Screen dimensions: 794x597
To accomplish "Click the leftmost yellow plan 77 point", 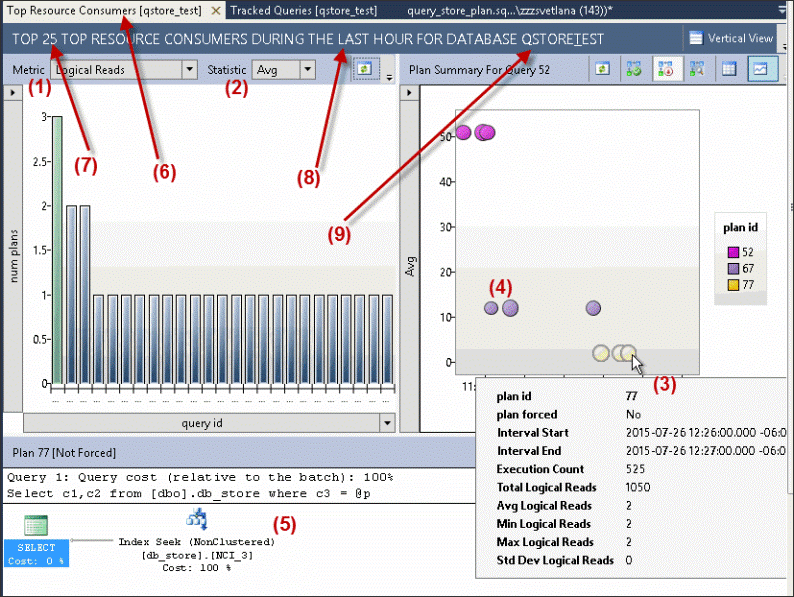I will (x=601, y=353).
